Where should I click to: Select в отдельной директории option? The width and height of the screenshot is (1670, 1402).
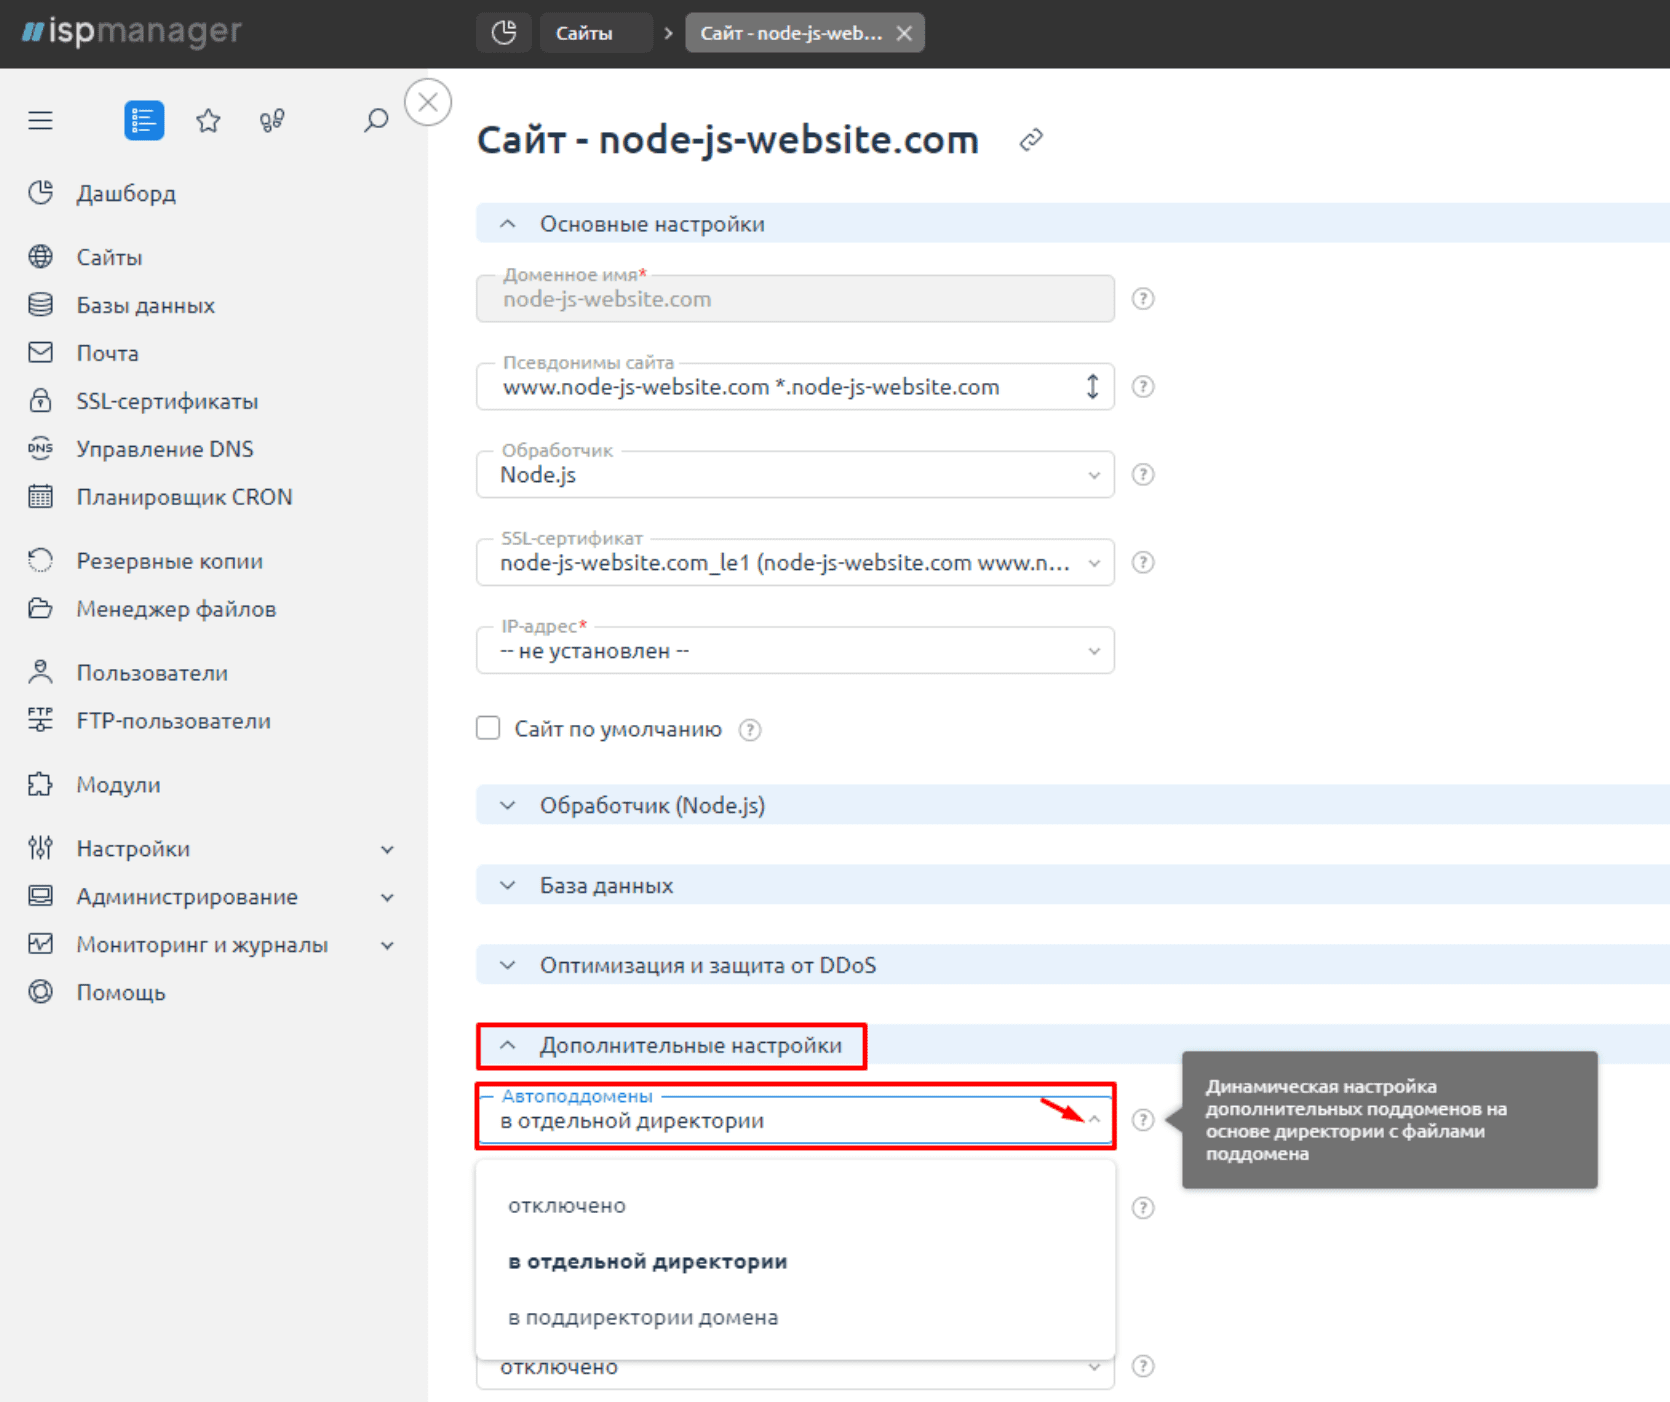pyautogui.click(x=795, y=1262)
